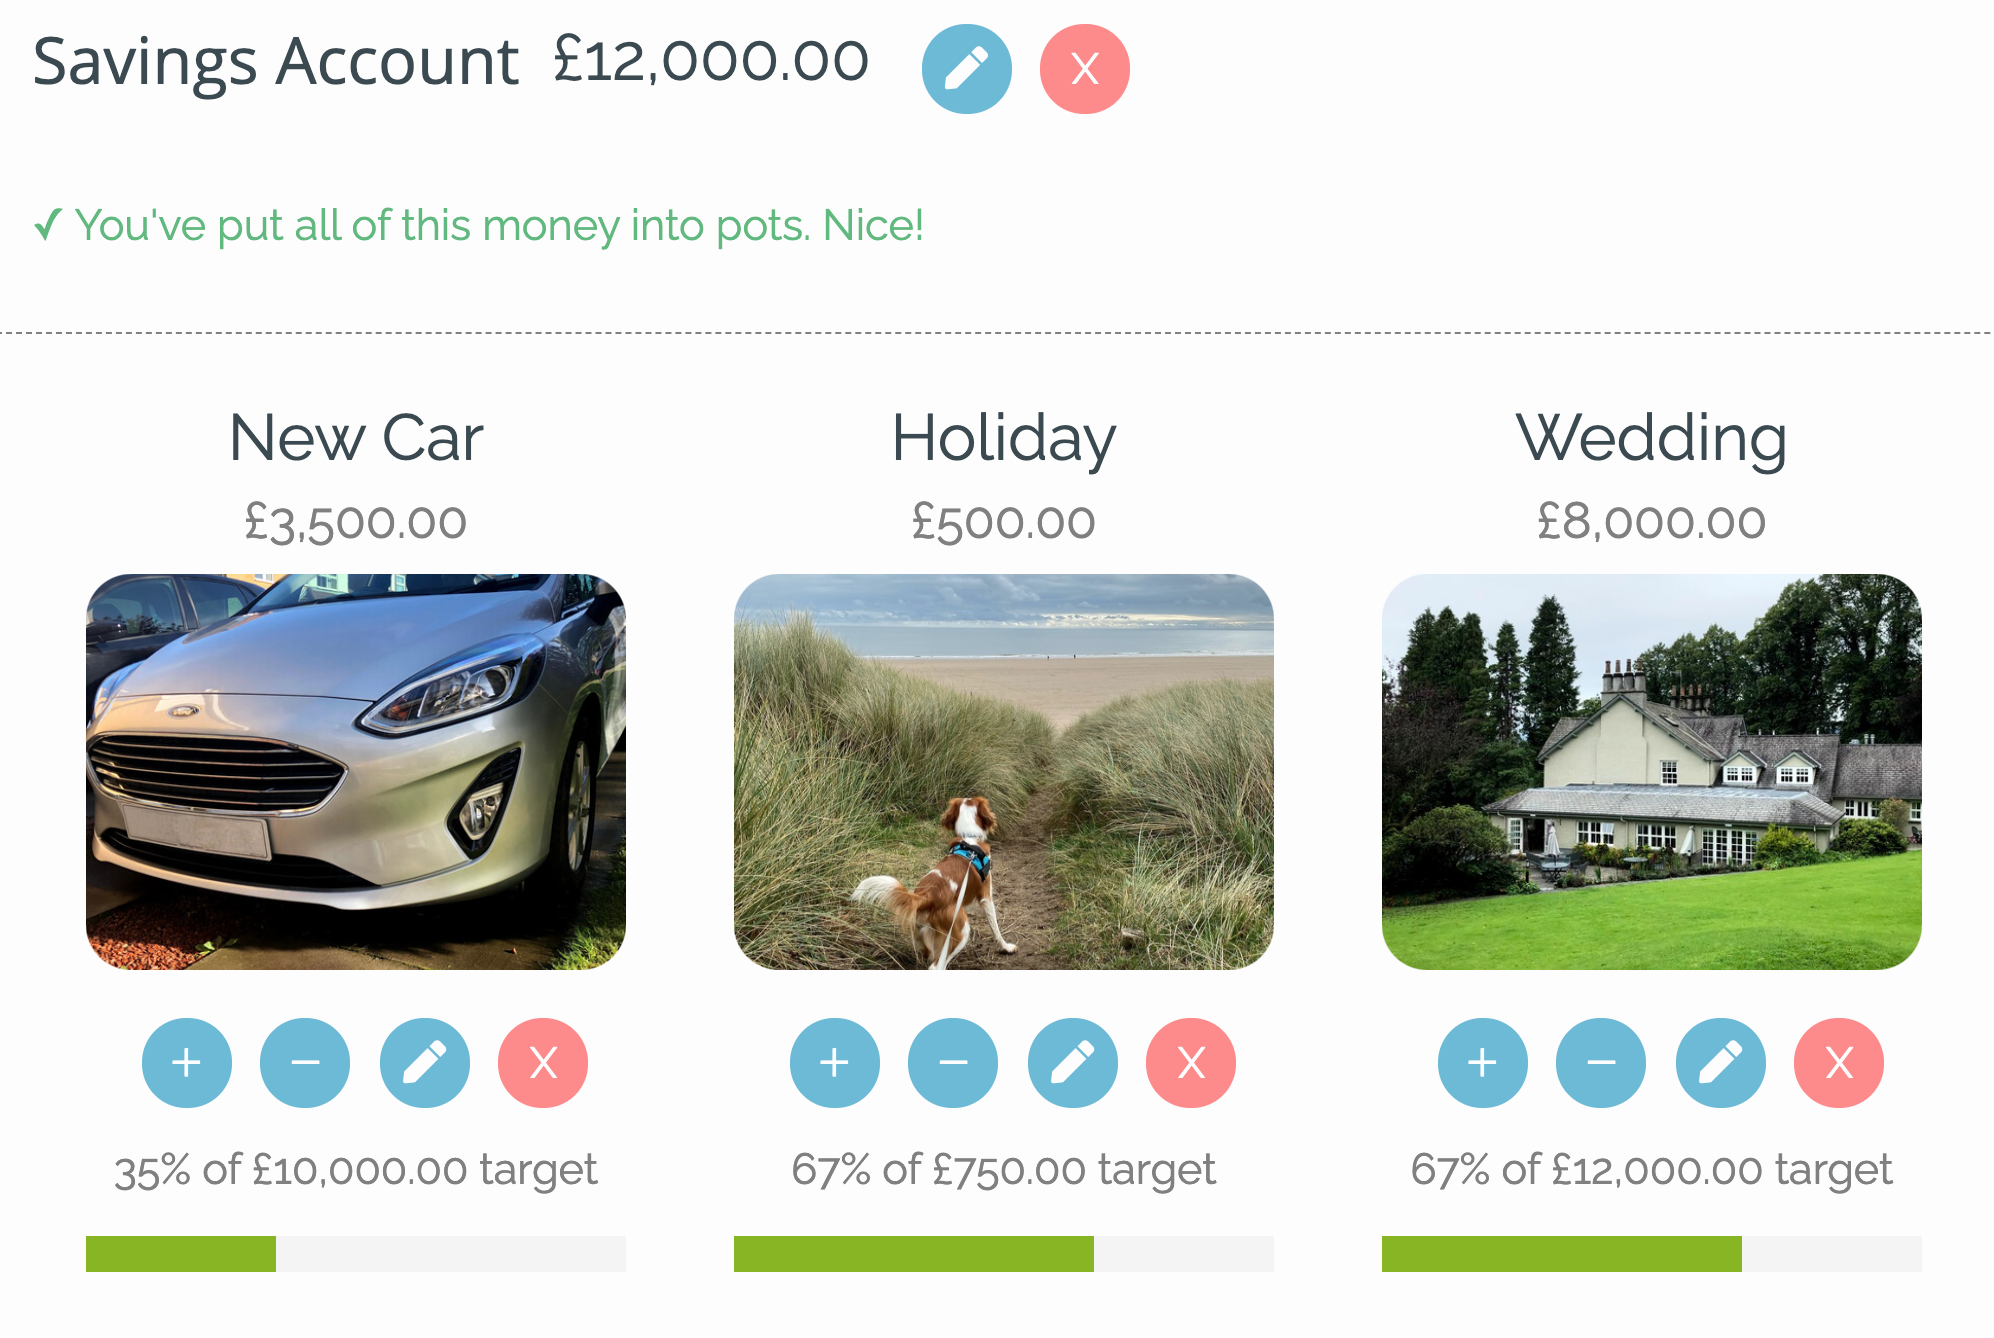Screen dimensions: 1994x1338
Task: Click the edit pencil beside Savings Account
Action: tap(966, 68)
